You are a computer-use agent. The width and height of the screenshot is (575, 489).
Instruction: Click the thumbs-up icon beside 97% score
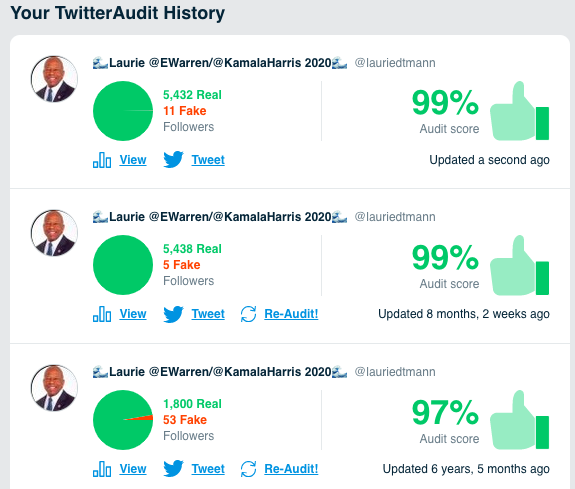click(x=520, y=420)
